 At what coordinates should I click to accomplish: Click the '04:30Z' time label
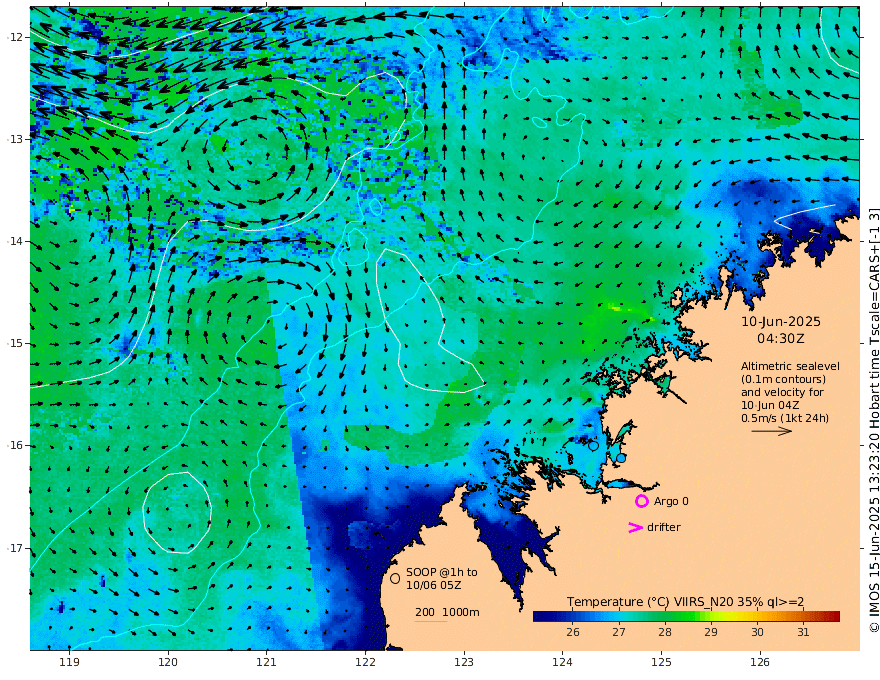click(781, 339)
